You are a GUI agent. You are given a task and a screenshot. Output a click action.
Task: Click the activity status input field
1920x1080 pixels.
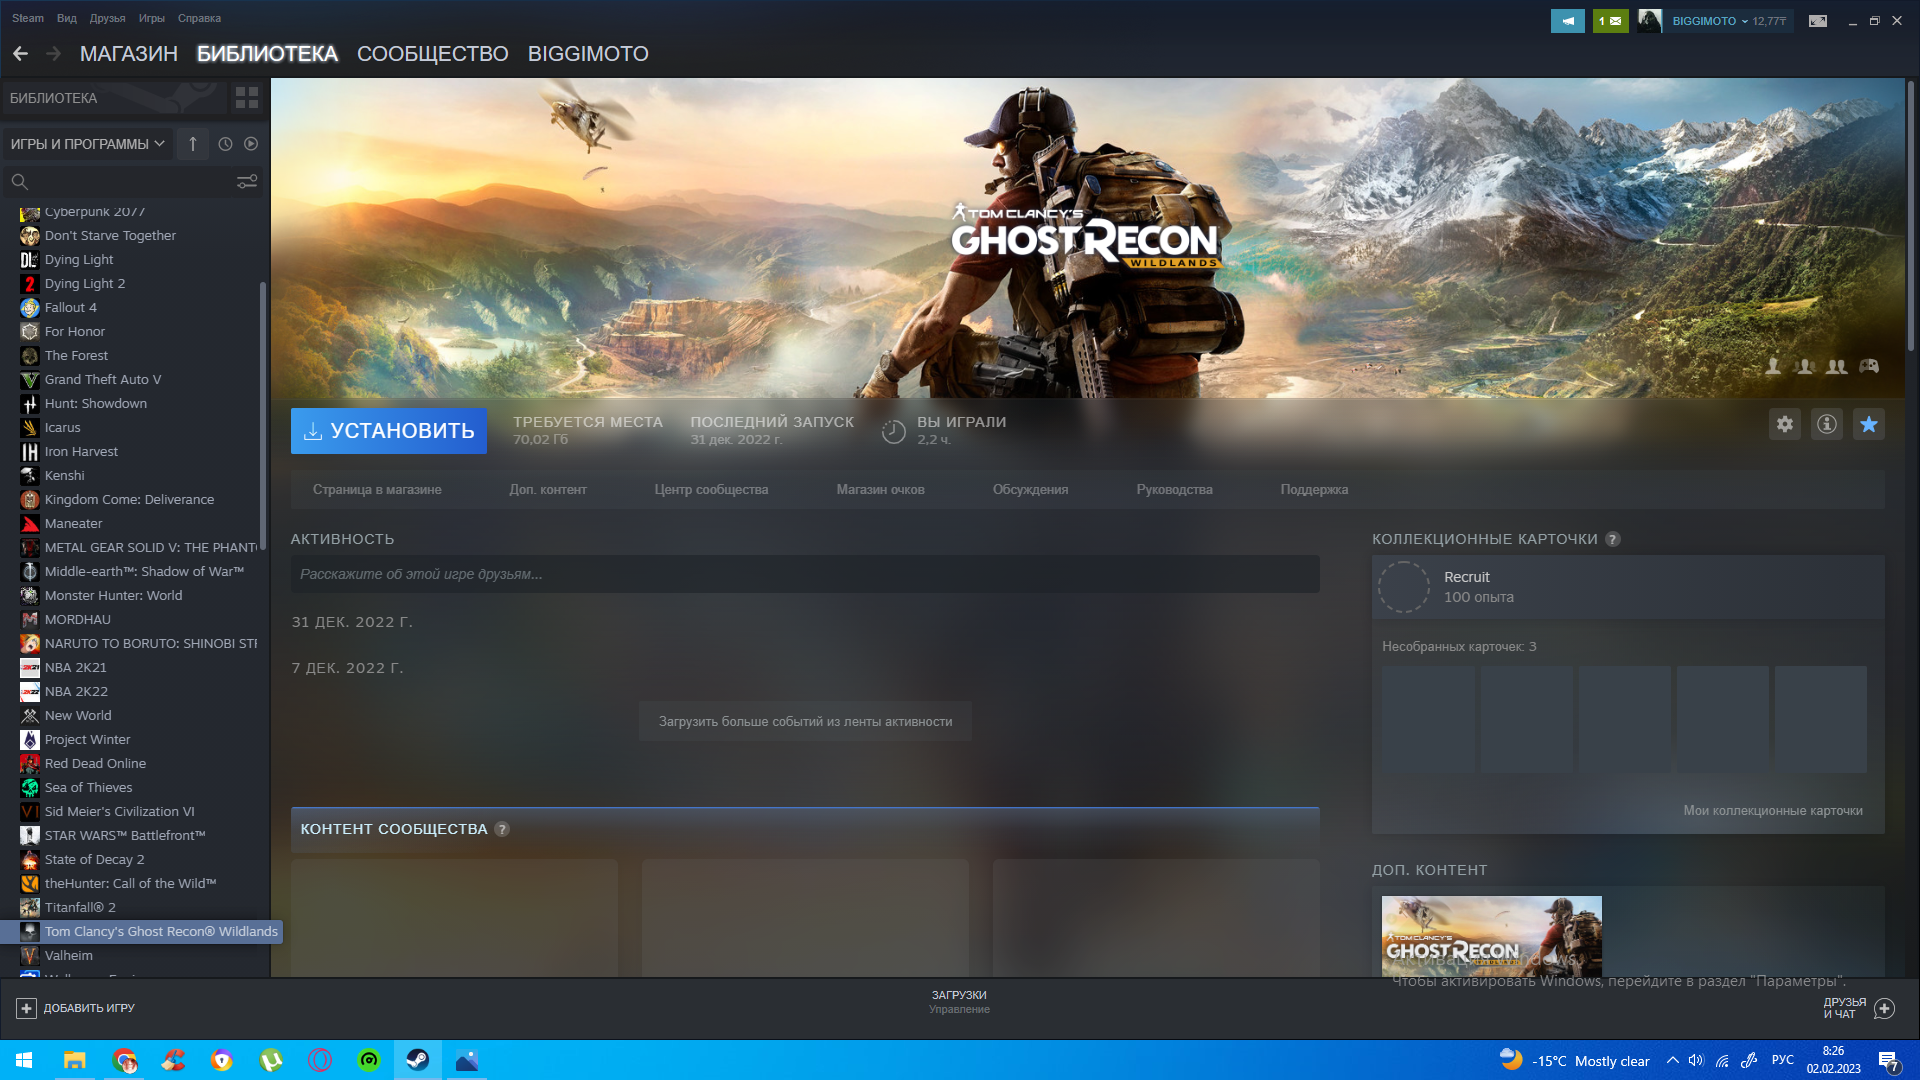pyautogui.click(x=805, y=574)
